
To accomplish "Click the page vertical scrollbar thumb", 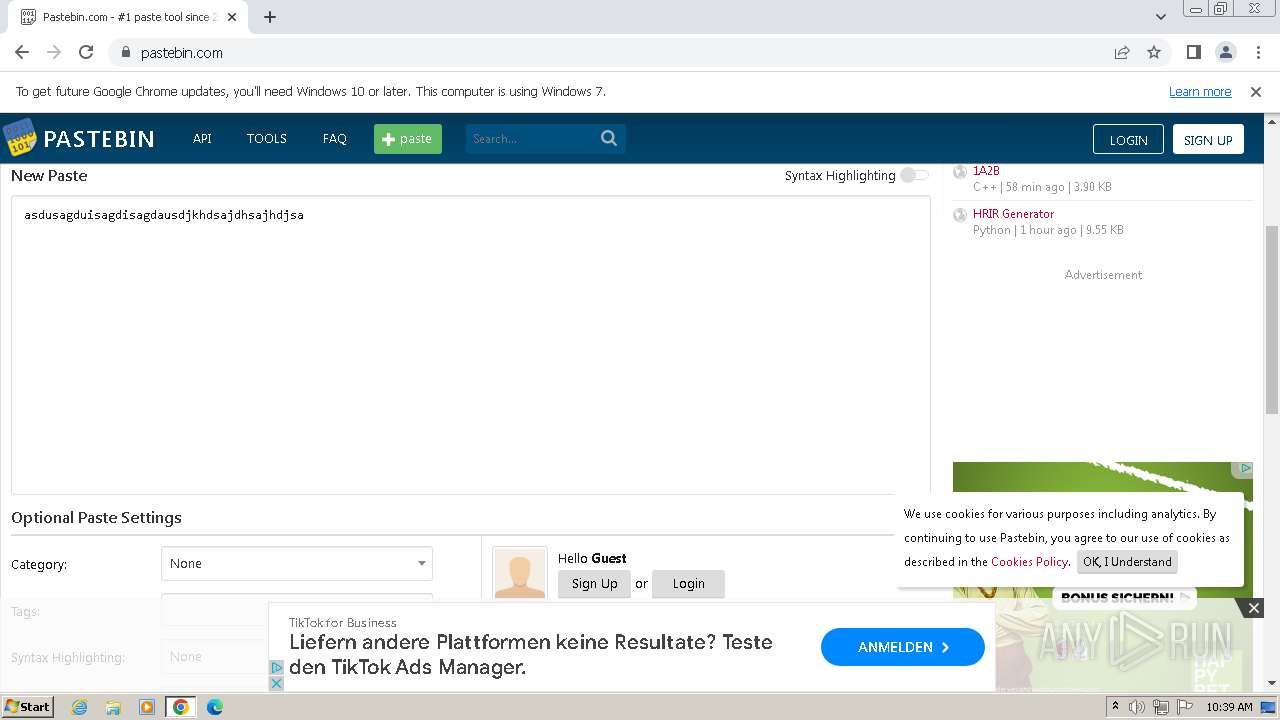I will coord(1272,319).
